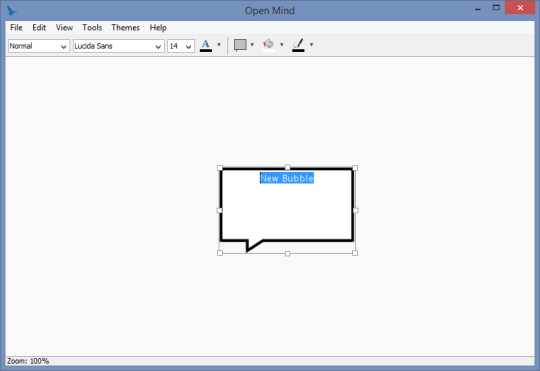Open the line color dropdown arrow
This screenshot has width=540, height=371.
(x=311, y=45)
